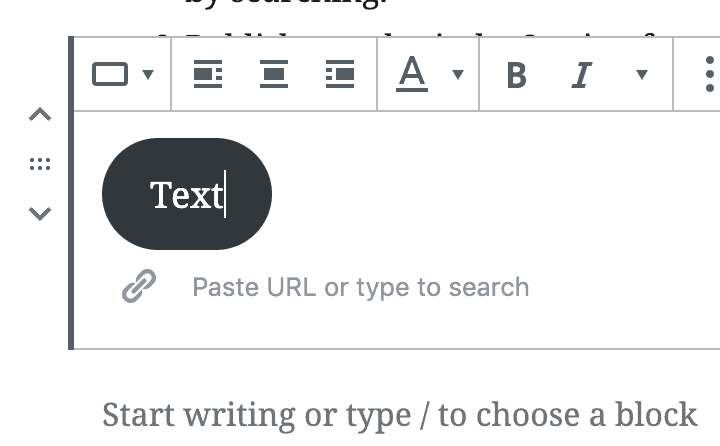The image size is (720, 446).
Task: Toggle bold formatting
Action: (x=517, y=75)
